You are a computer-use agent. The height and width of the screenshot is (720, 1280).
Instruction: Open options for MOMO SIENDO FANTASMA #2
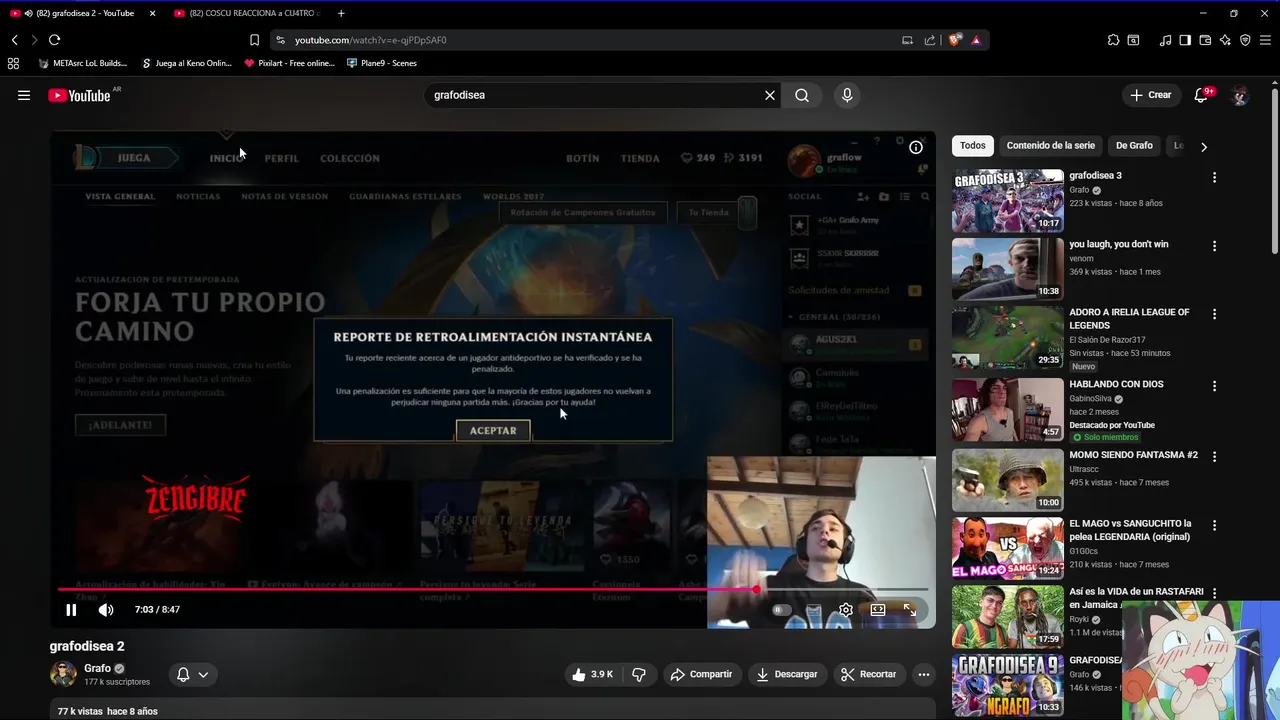[x=1215, y=457]
